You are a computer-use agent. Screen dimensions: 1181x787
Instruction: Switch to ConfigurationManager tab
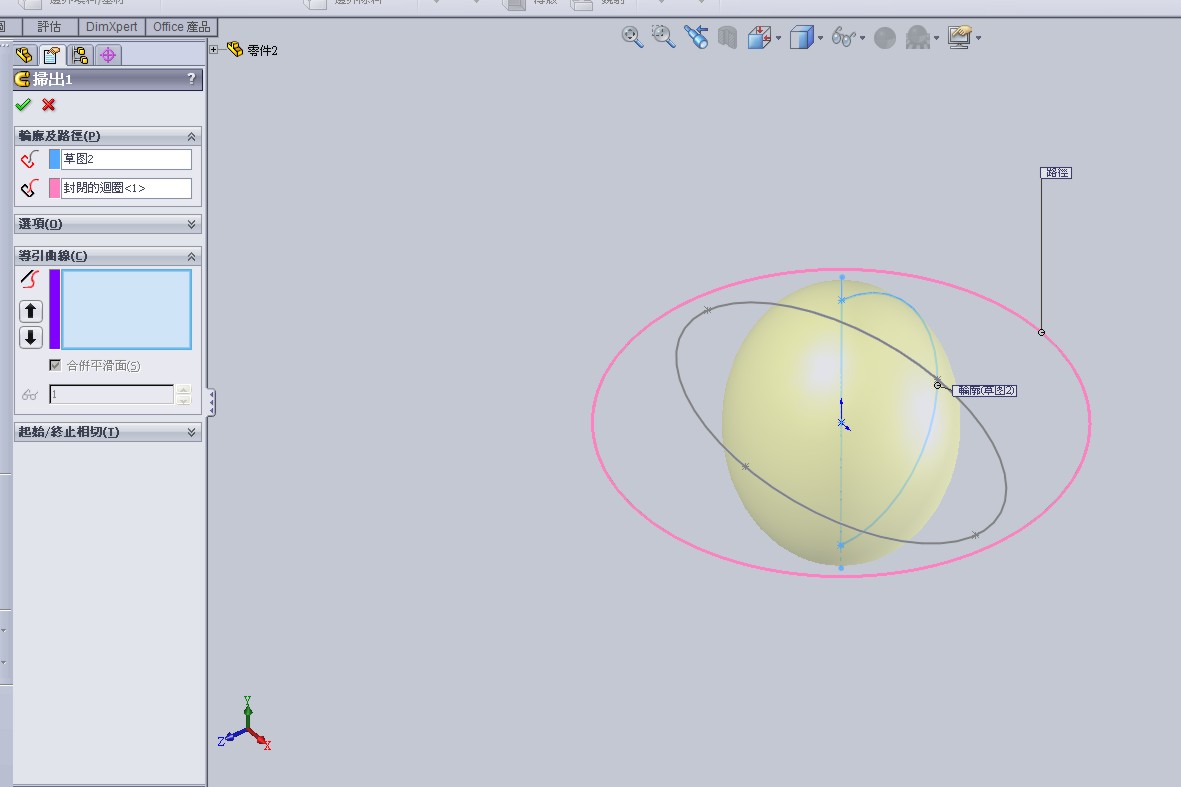pyautogui.click(x=80, y=55)
